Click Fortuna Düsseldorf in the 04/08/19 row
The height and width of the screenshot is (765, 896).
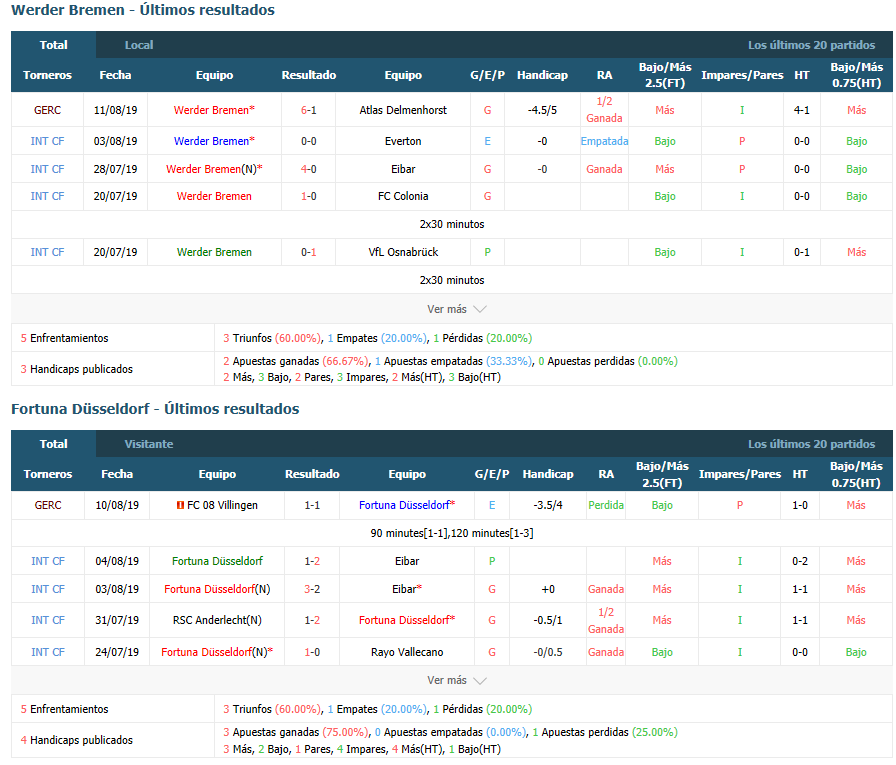pyautogui.click(x=217, y=561)
